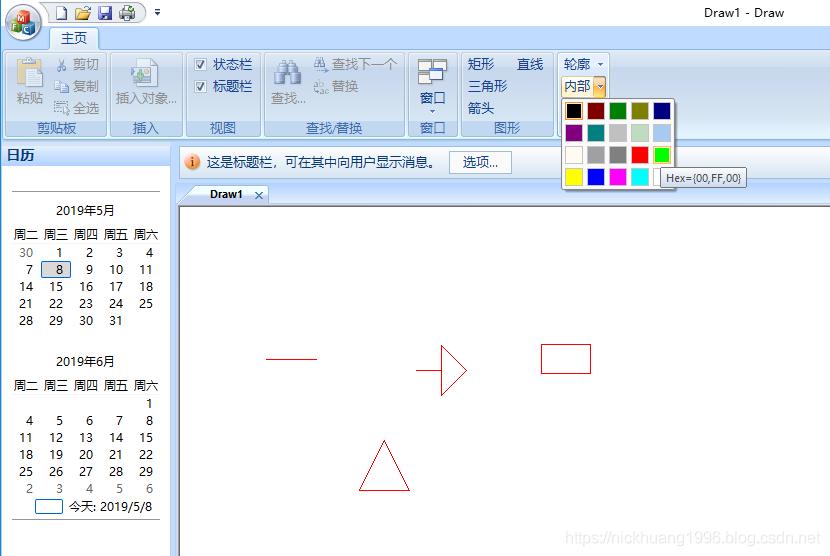
Task: Close the Draw1 document tab
Action: pyautogui.click(x=259, y=195)
